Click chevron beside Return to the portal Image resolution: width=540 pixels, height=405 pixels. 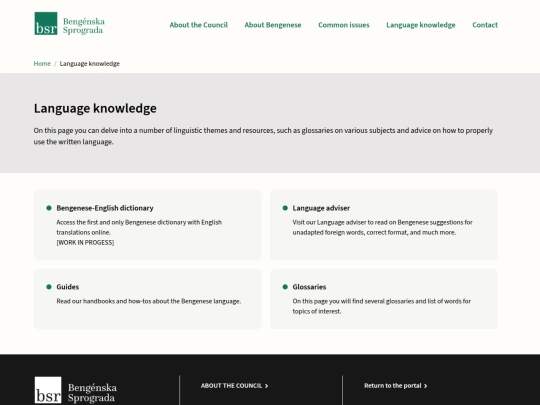pos(426,386)
